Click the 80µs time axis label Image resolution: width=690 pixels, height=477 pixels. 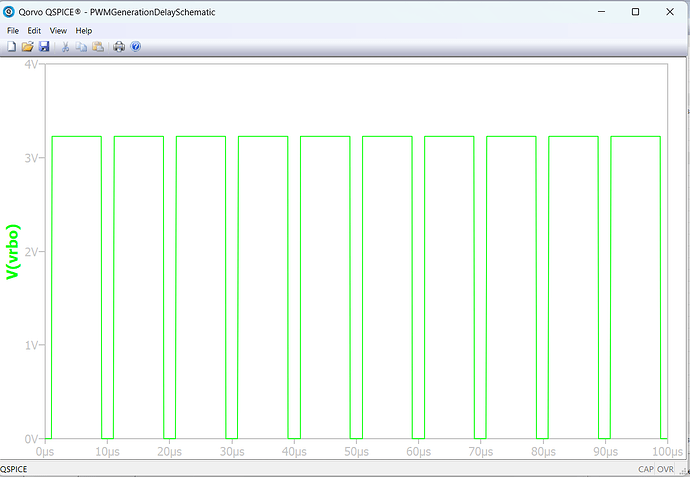click(x=543, y=452)
